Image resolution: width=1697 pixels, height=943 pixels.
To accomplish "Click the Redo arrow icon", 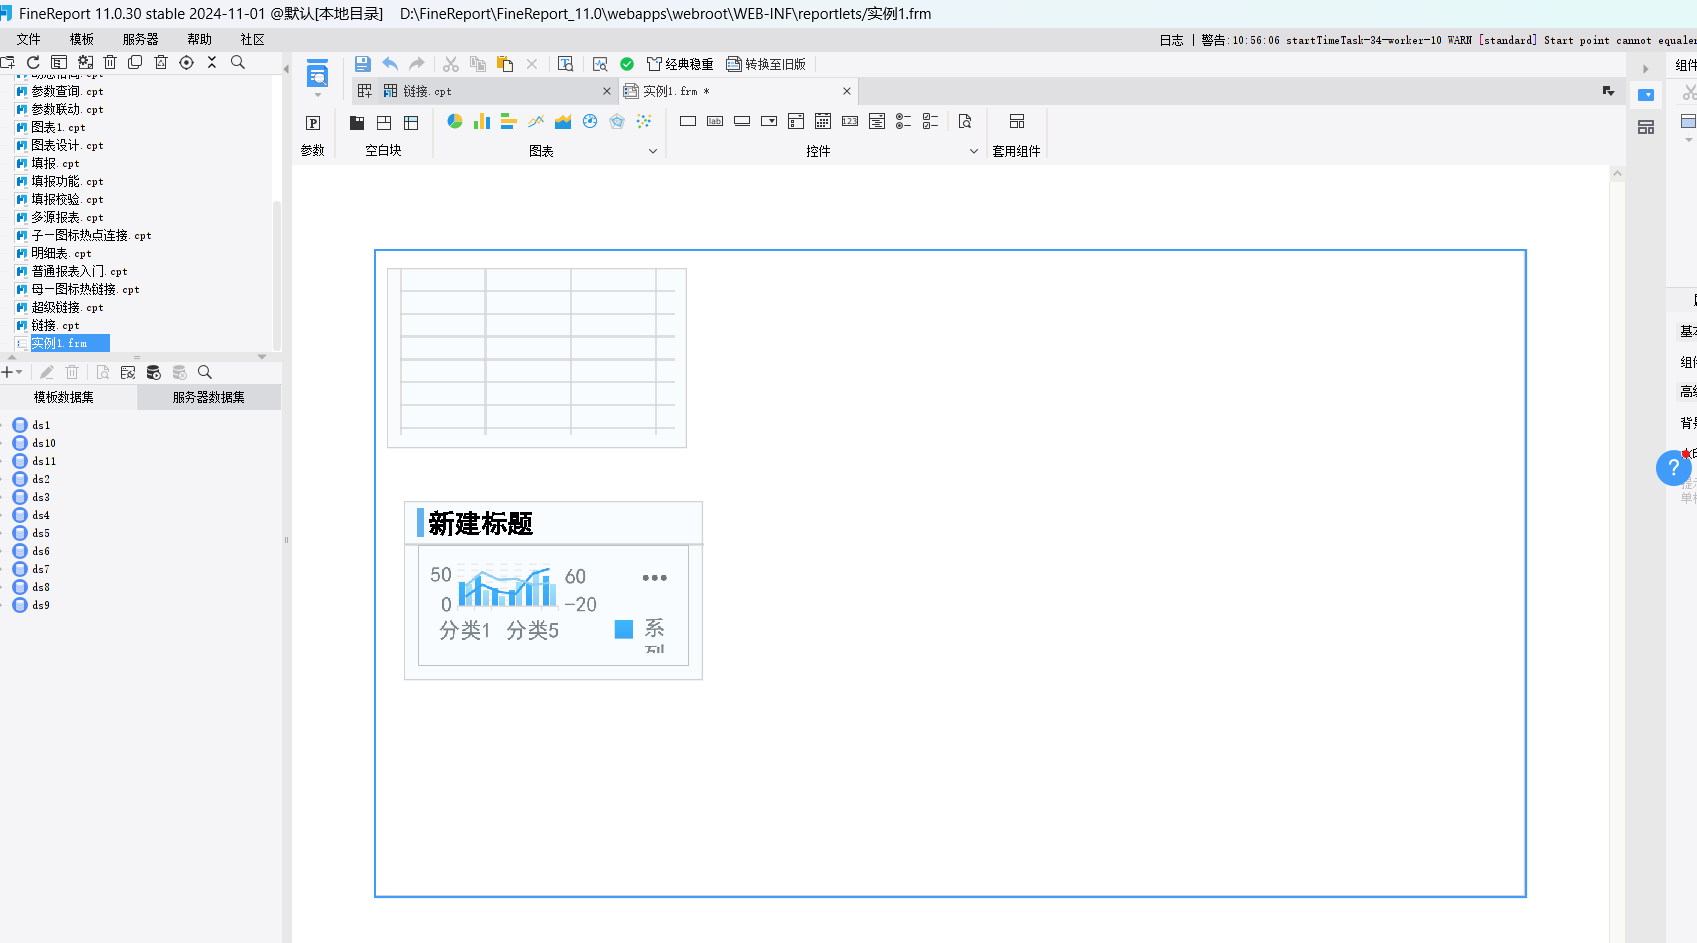I will point(417,63).
